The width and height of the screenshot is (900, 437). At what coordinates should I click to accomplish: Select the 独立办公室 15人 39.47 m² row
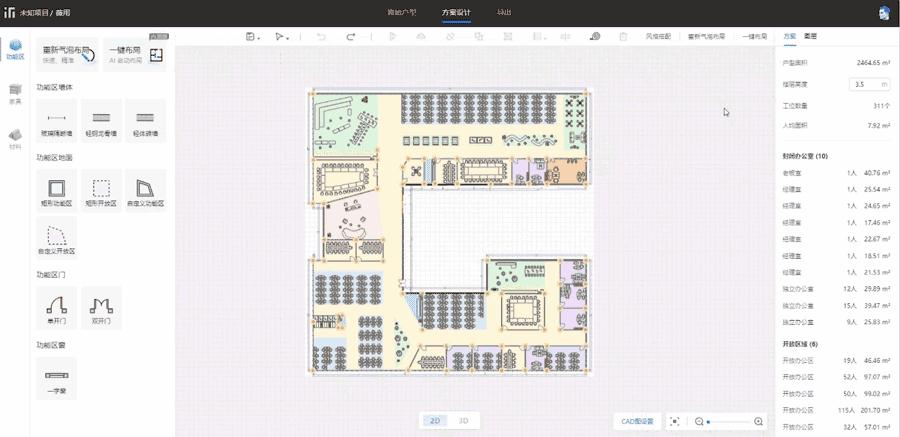tap(836, 305)
